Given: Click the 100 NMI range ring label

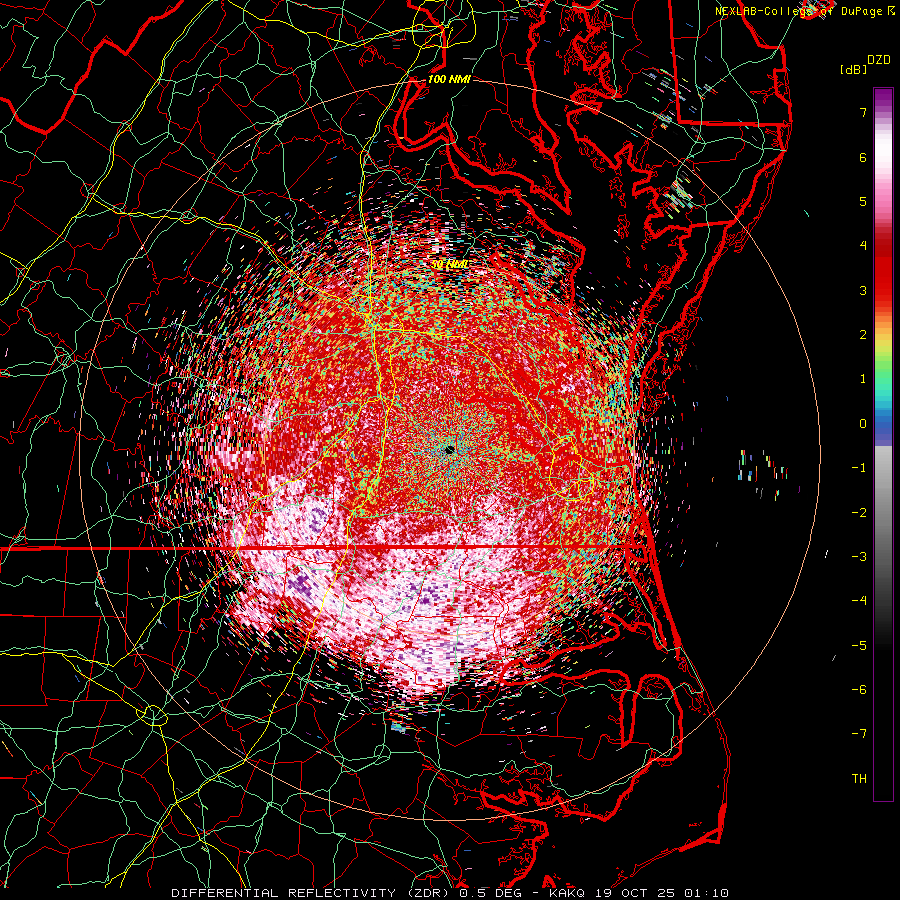Looking at the screenshot, I should tap(449, 79).
